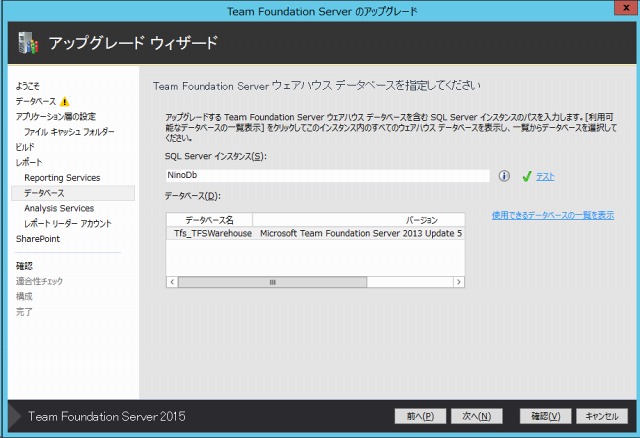Click the horizontal scrollbar left arrow
This screenshot has width=640, height=438.
click(172, 282)
